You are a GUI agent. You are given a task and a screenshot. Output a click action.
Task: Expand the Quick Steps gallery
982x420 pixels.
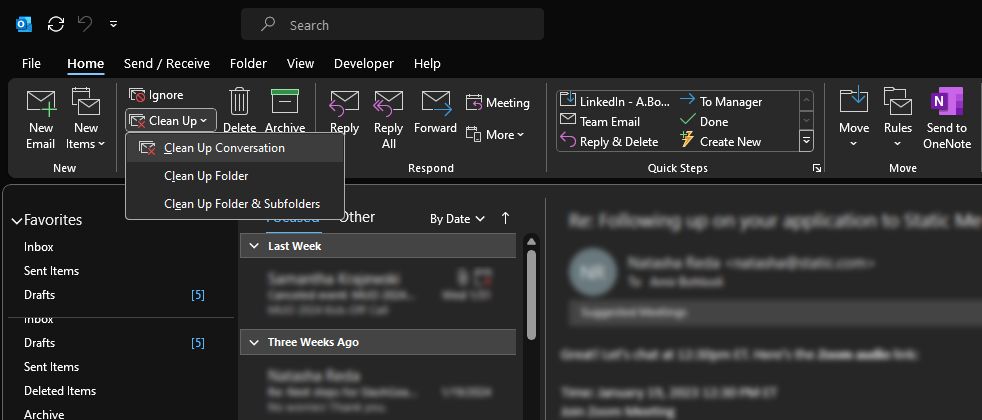(x=806, y=142)
